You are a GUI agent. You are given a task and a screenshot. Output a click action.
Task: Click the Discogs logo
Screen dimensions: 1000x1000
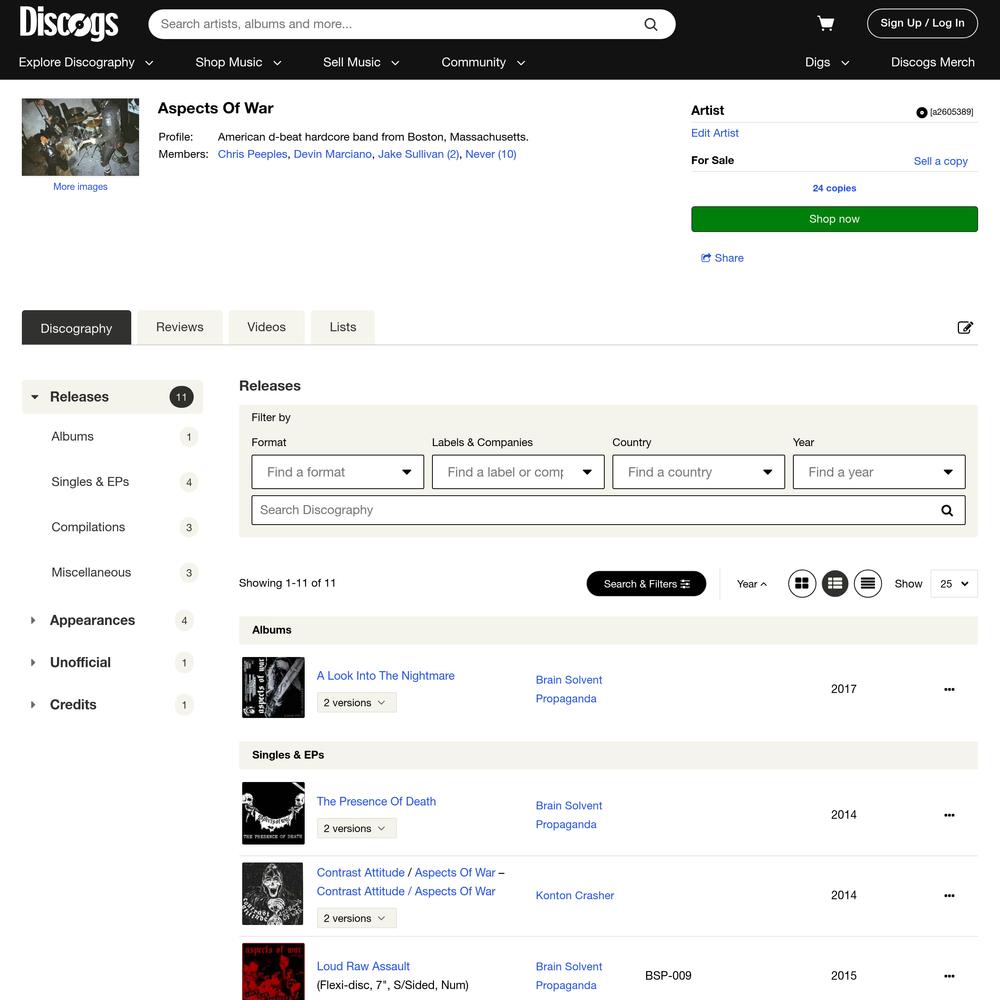[69, 23]
